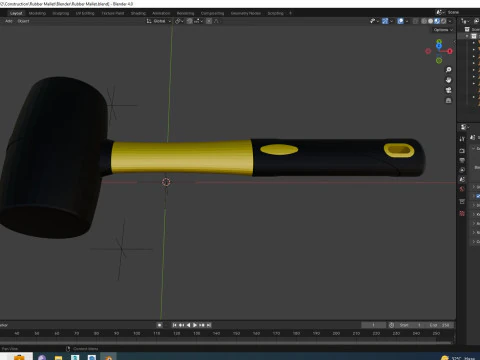Toggle the camera view icon

tap(449, 90)
